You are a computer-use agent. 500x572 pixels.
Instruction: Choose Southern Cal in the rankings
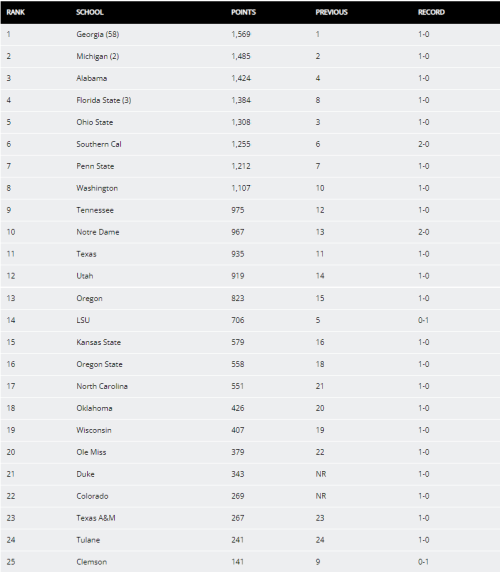[x=99, y=144]
